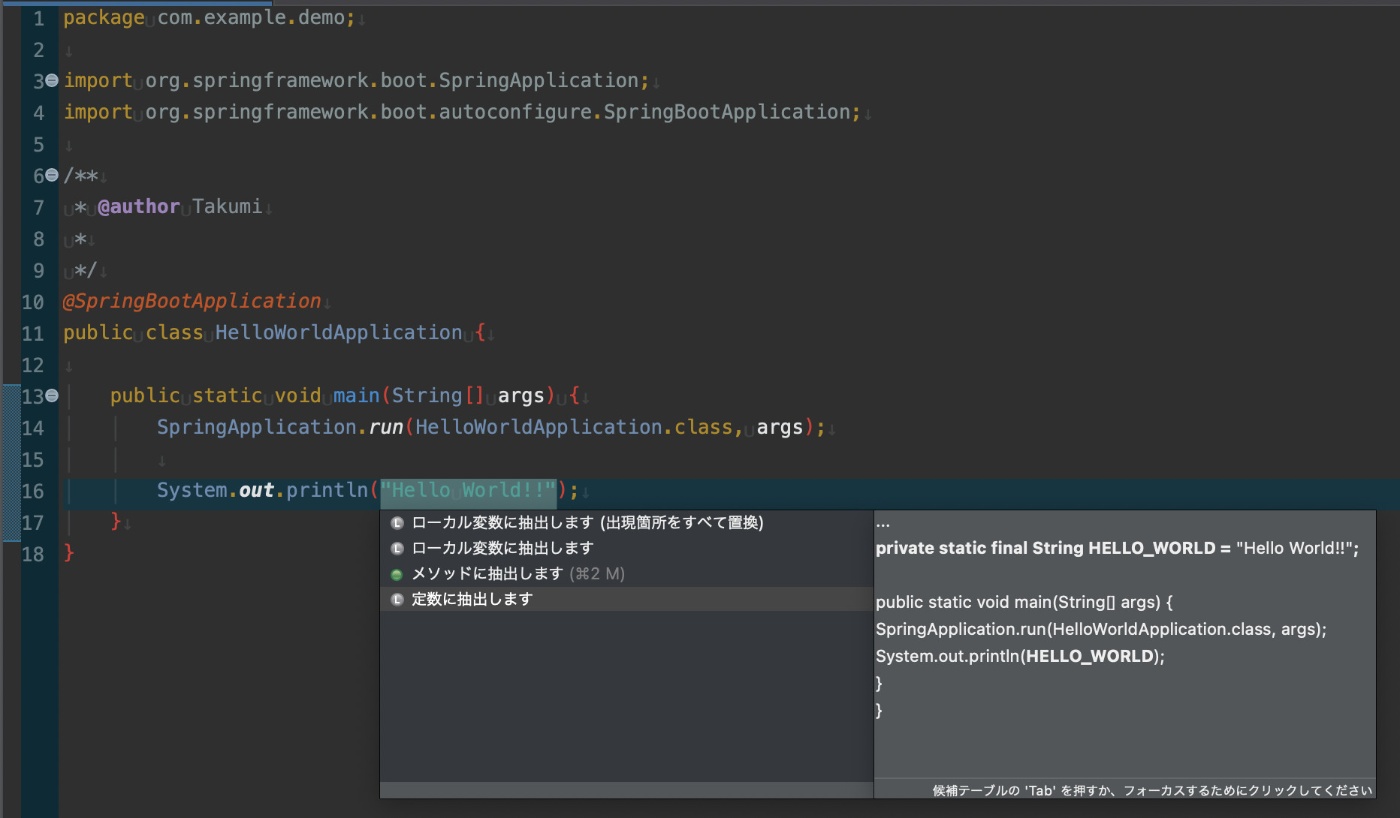
Task: Click the "import" keyword on line 4
Action: (x=98, y=112)
